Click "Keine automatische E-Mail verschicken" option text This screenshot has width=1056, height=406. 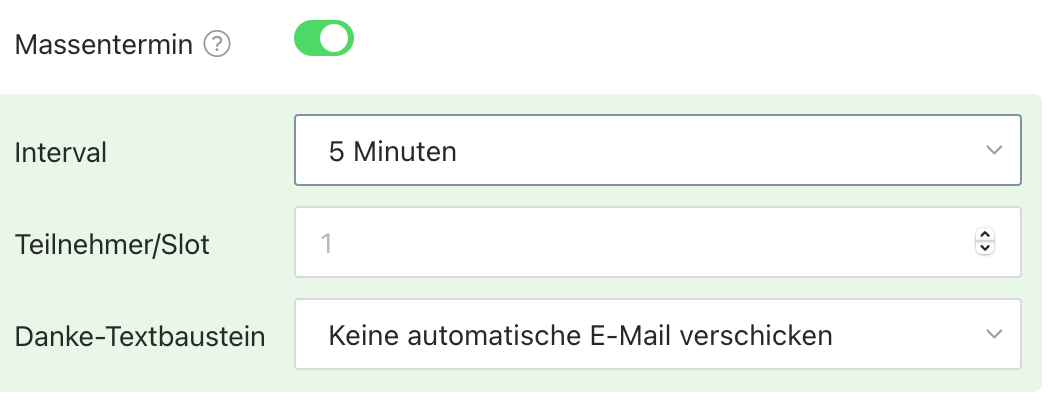coord(581,335)
